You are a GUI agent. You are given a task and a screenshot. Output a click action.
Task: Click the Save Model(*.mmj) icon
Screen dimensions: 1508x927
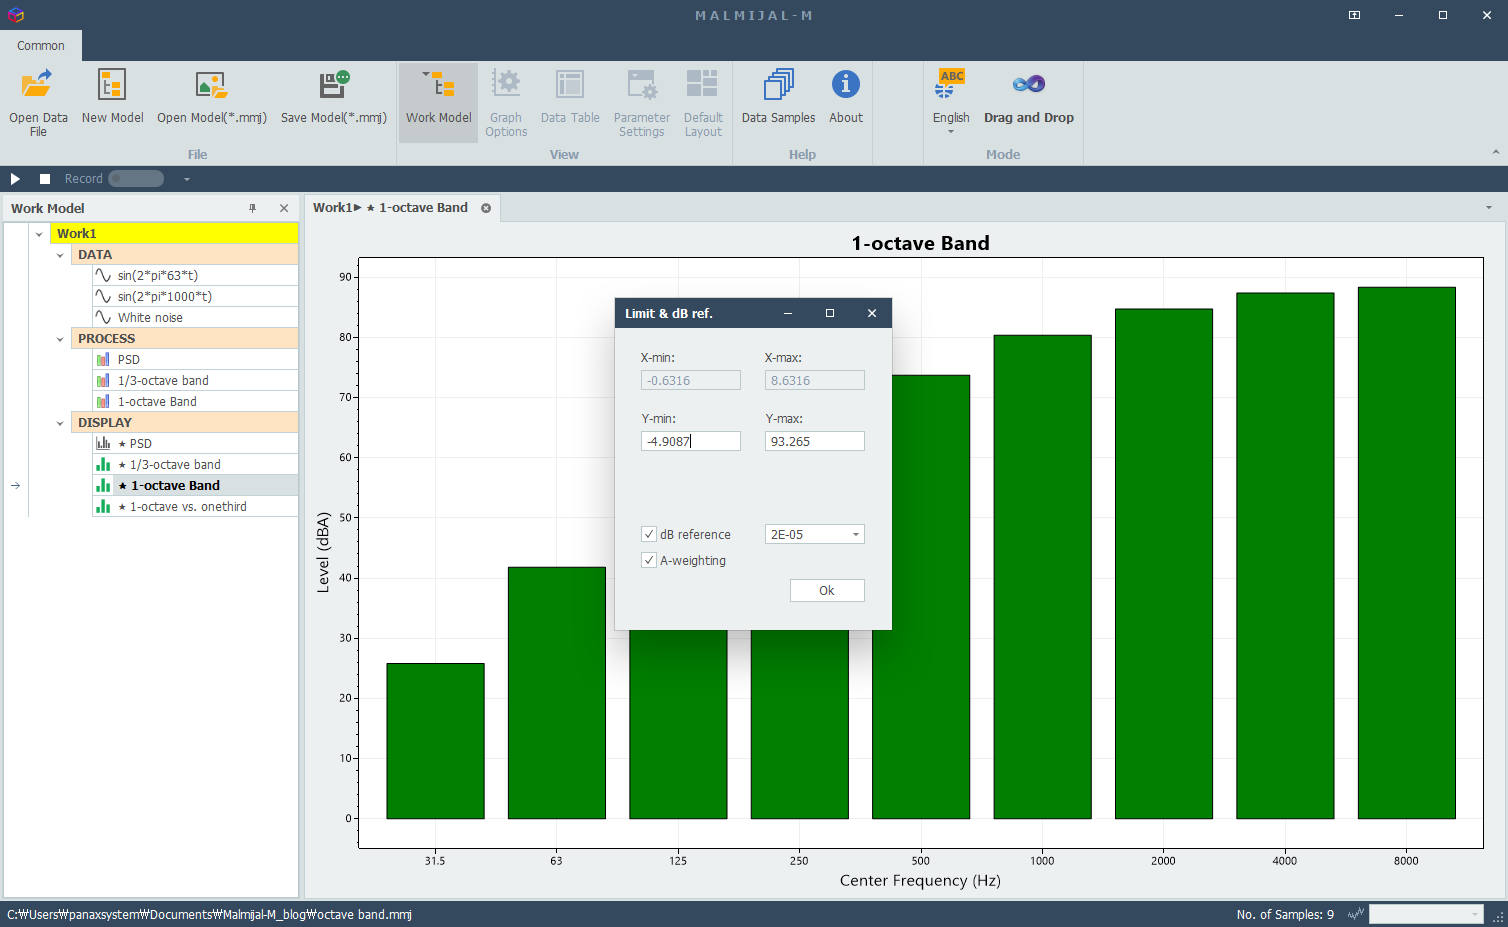tap(333, 86)
